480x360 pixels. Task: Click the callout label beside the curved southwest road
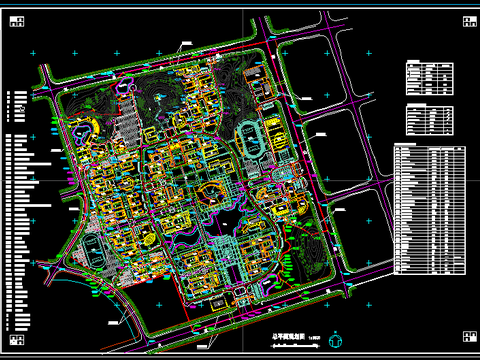point(114,323)
